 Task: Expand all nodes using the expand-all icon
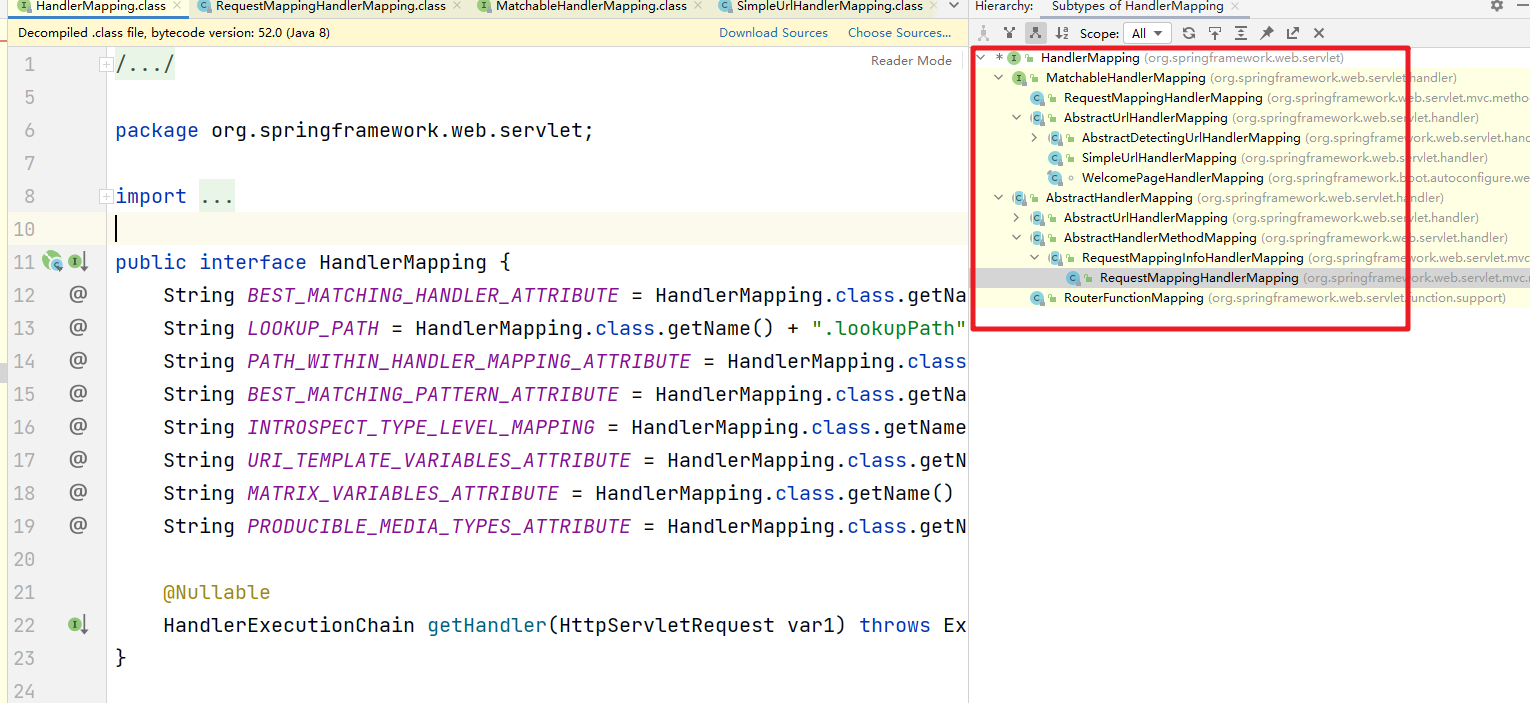click(1241, 32)
